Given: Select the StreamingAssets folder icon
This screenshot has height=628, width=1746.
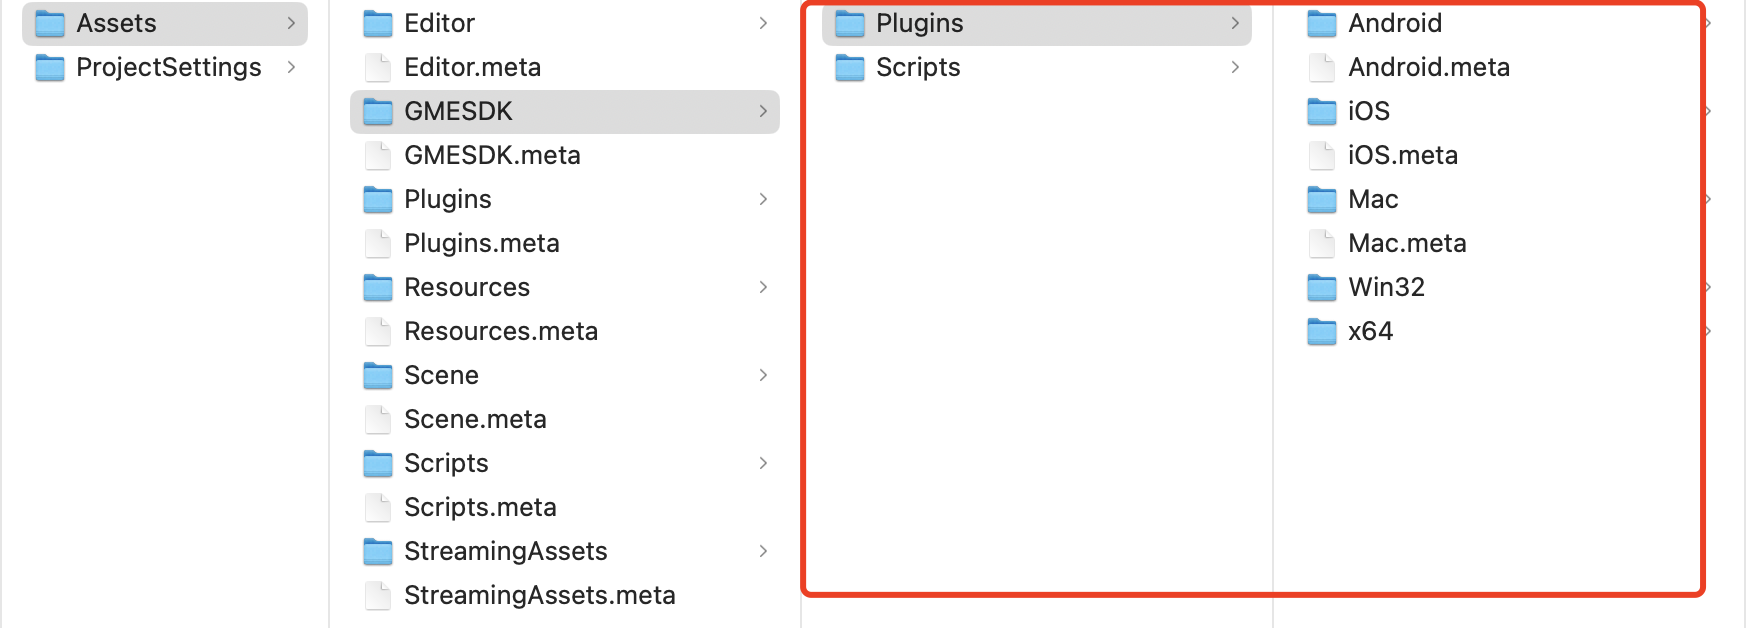Looking at the screenshot, I should 378,551.
